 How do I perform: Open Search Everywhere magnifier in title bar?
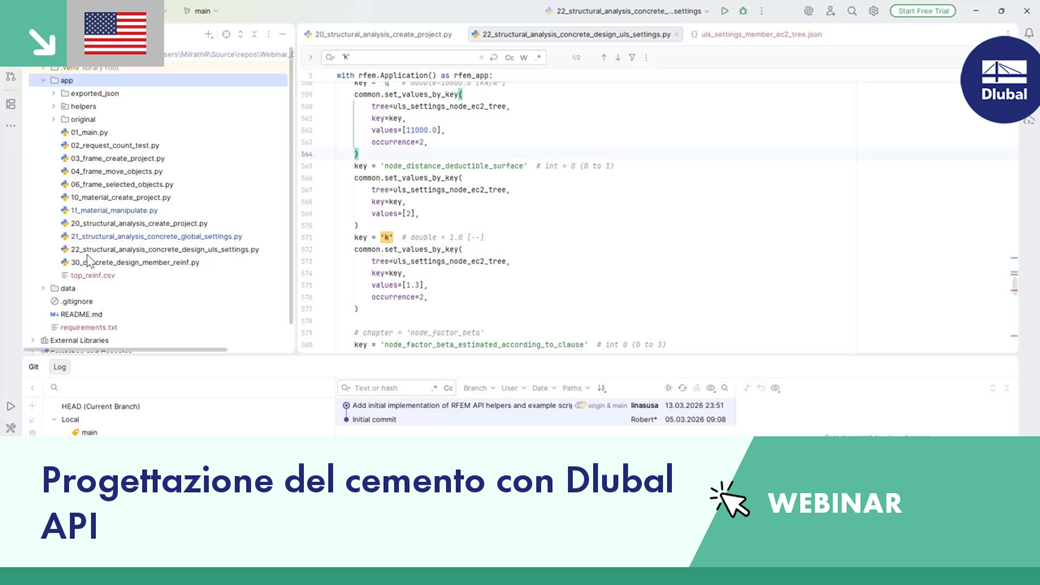point(852,11)
